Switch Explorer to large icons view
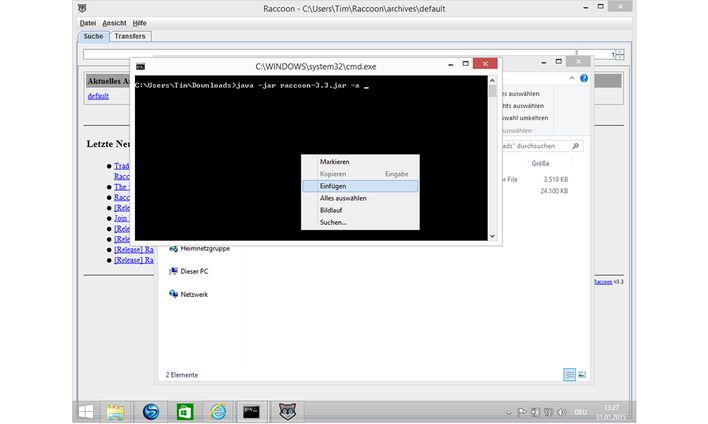The height and width of the screenshot is (424, 708). coord(582,374)
